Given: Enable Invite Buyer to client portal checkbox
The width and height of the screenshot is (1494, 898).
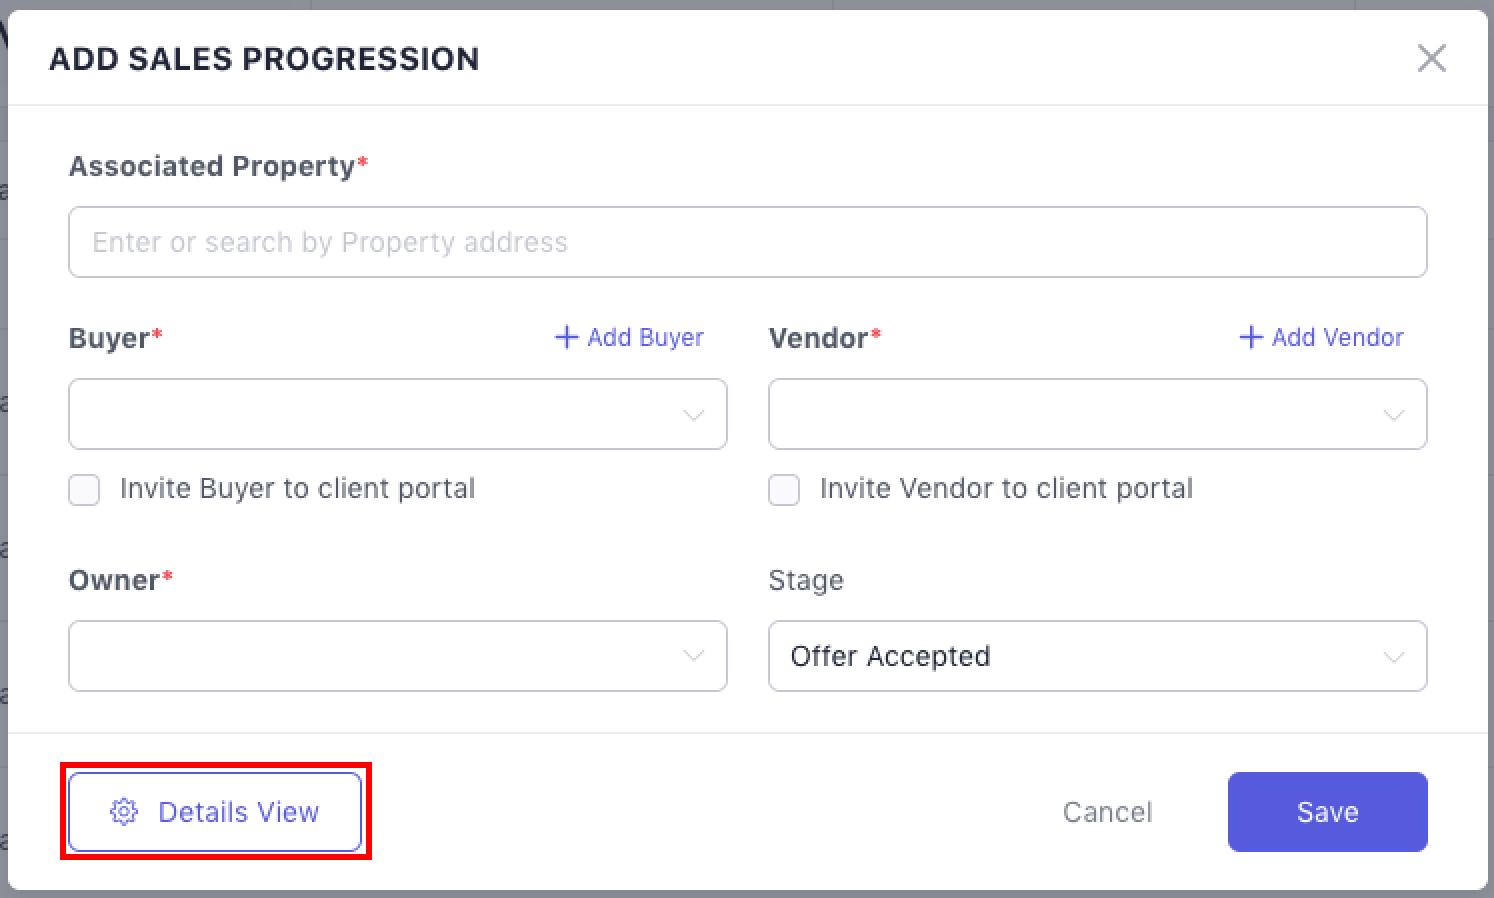Looking at the screenshot, I should [x=84, y=490].
